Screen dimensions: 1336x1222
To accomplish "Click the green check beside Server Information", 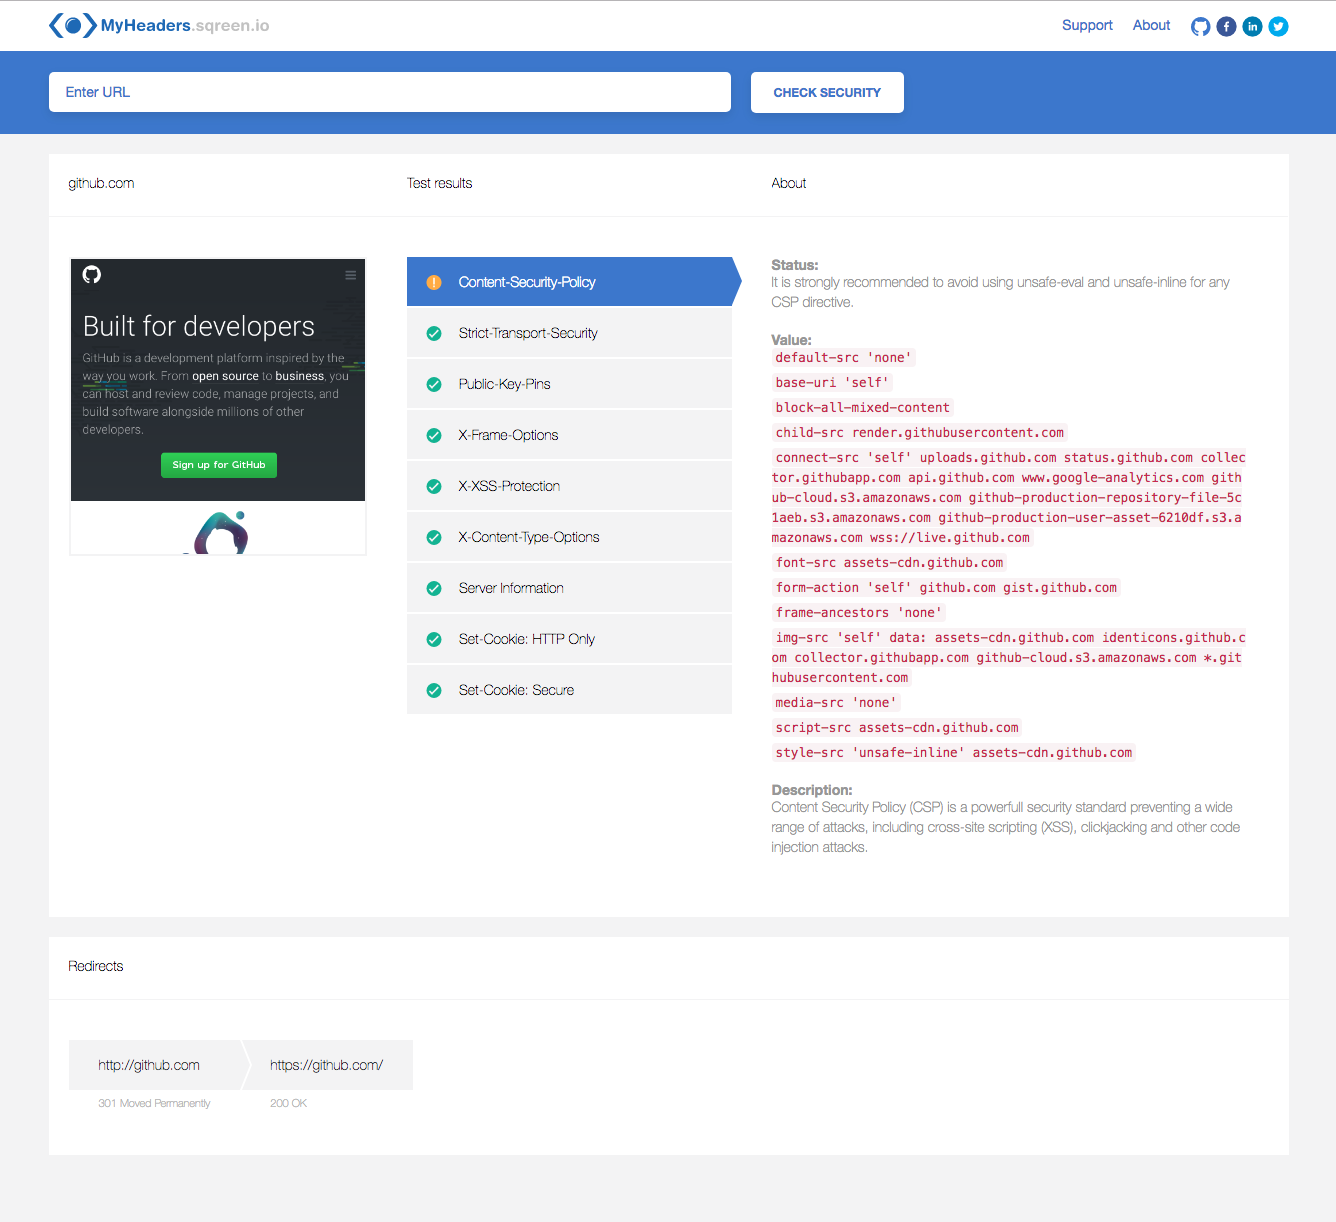I will [434, 588].
